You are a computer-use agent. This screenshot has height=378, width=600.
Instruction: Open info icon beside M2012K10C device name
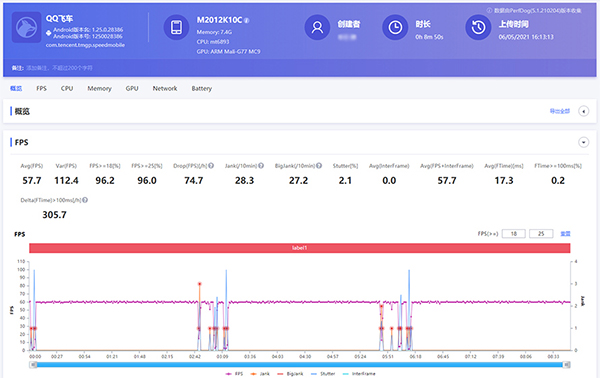coord(247,21)
